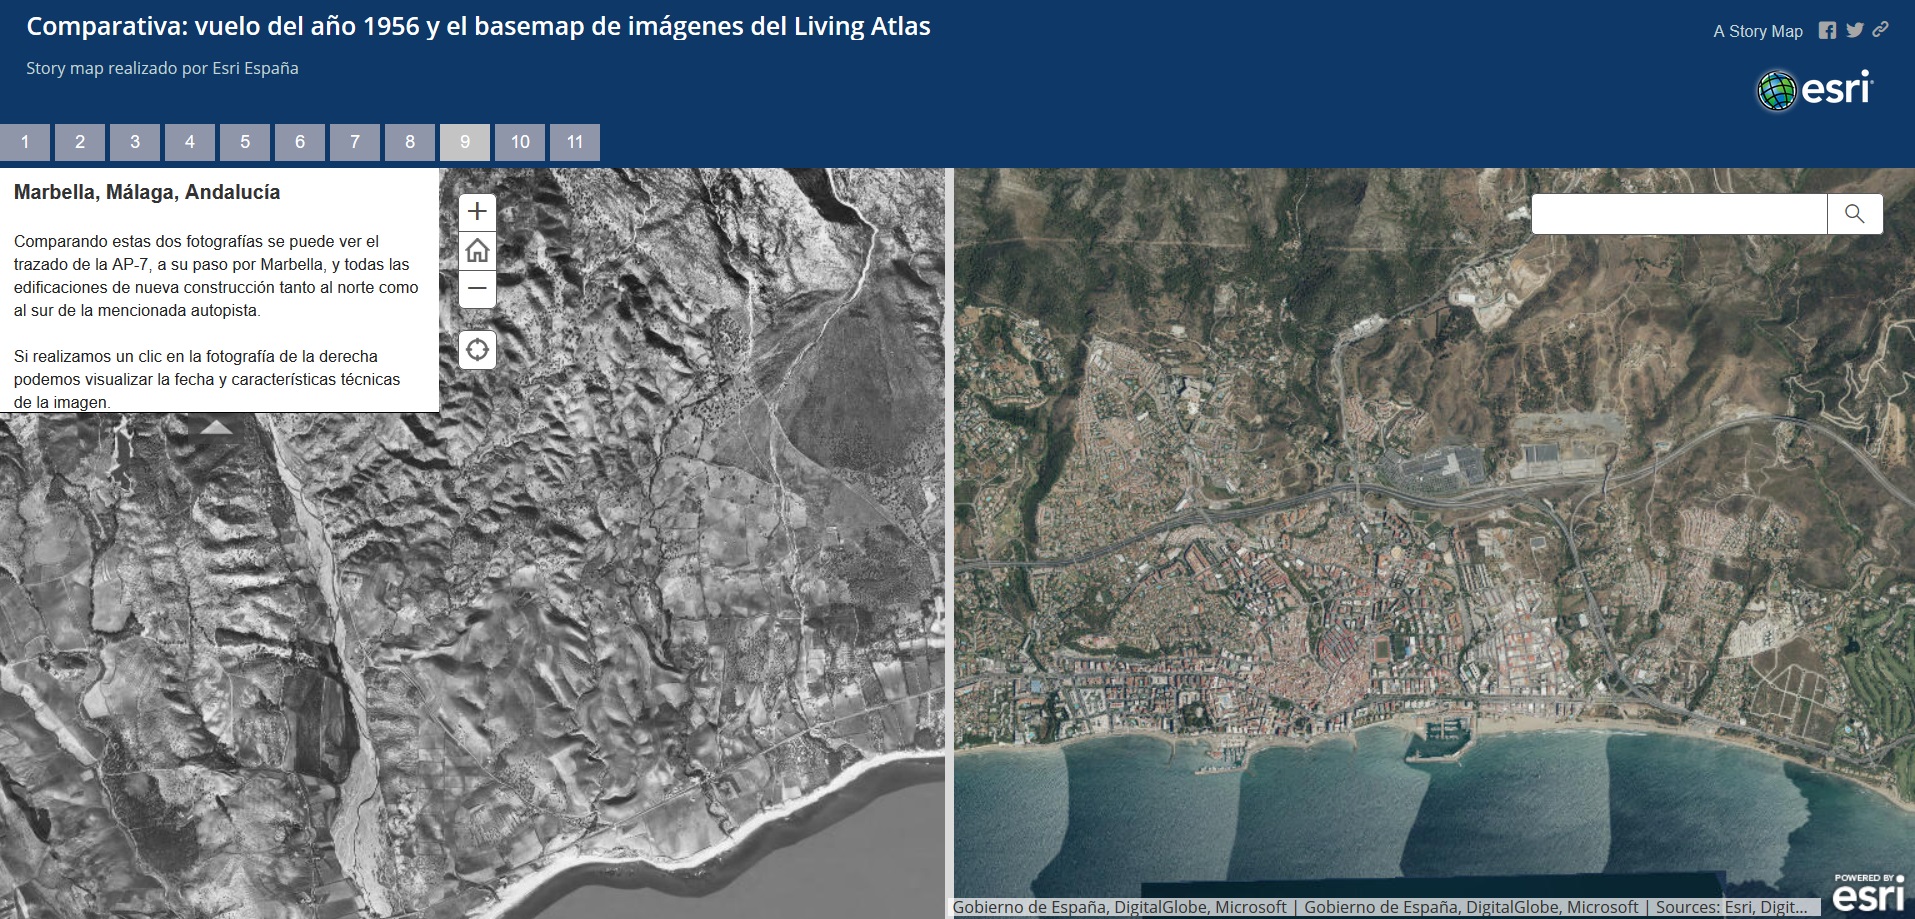This screenshot has width=1915, height=919.
Task: Zoom out on the 1956 map
Action: pyautogui.click(x=477, y=288)
